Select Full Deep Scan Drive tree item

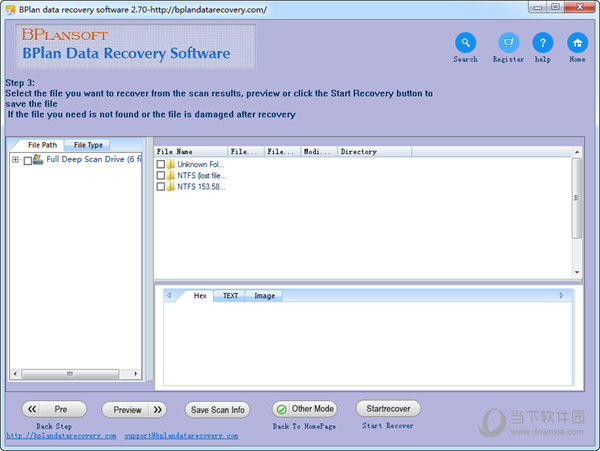[x=94, y=159]
